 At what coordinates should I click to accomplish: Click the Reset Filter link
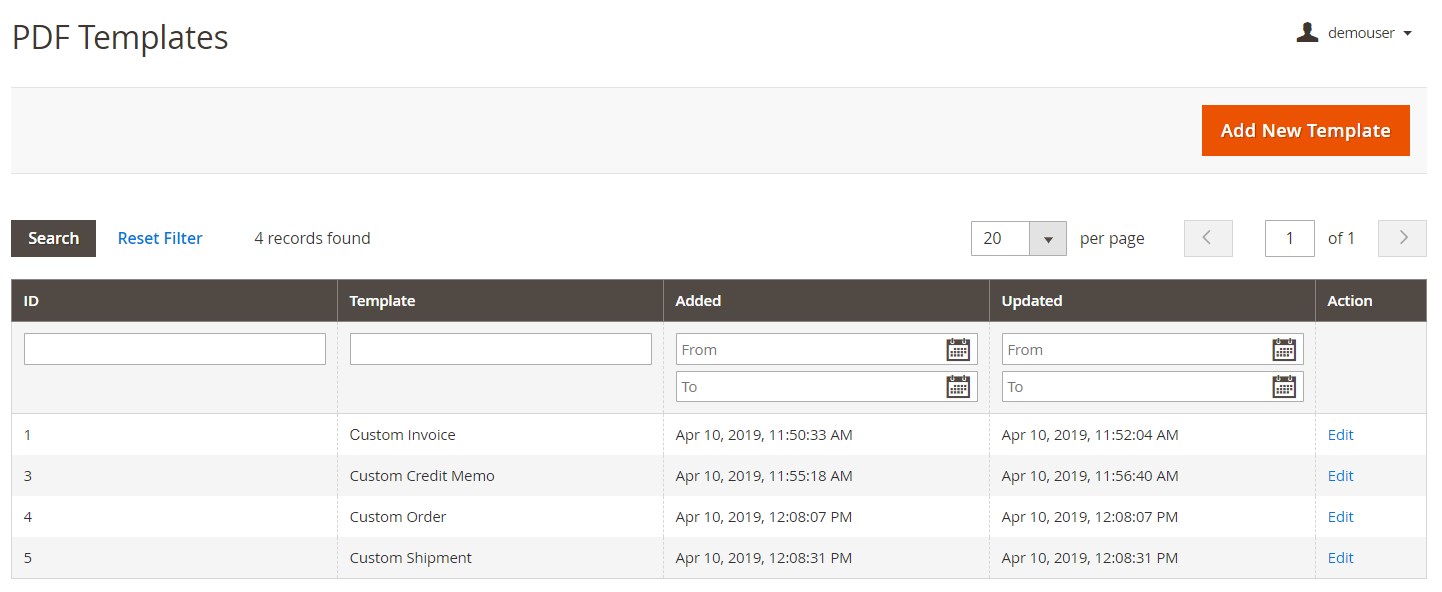point(160,238)
